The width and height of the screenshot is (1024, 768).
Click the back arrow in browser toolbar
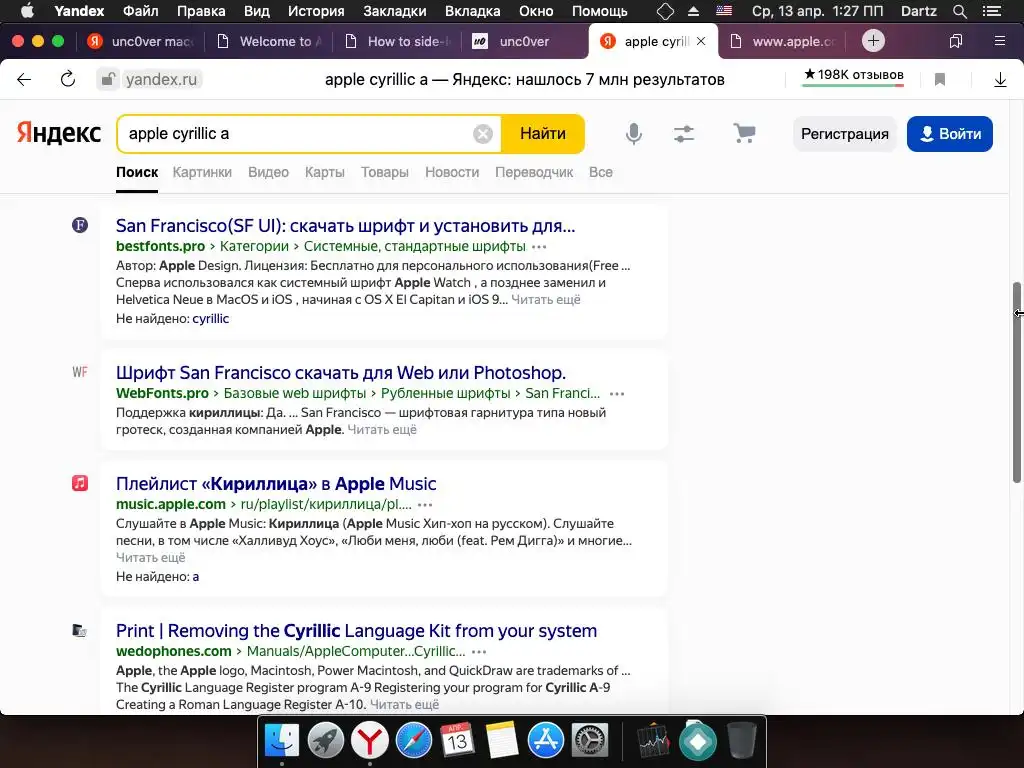(x=24, y=80)
